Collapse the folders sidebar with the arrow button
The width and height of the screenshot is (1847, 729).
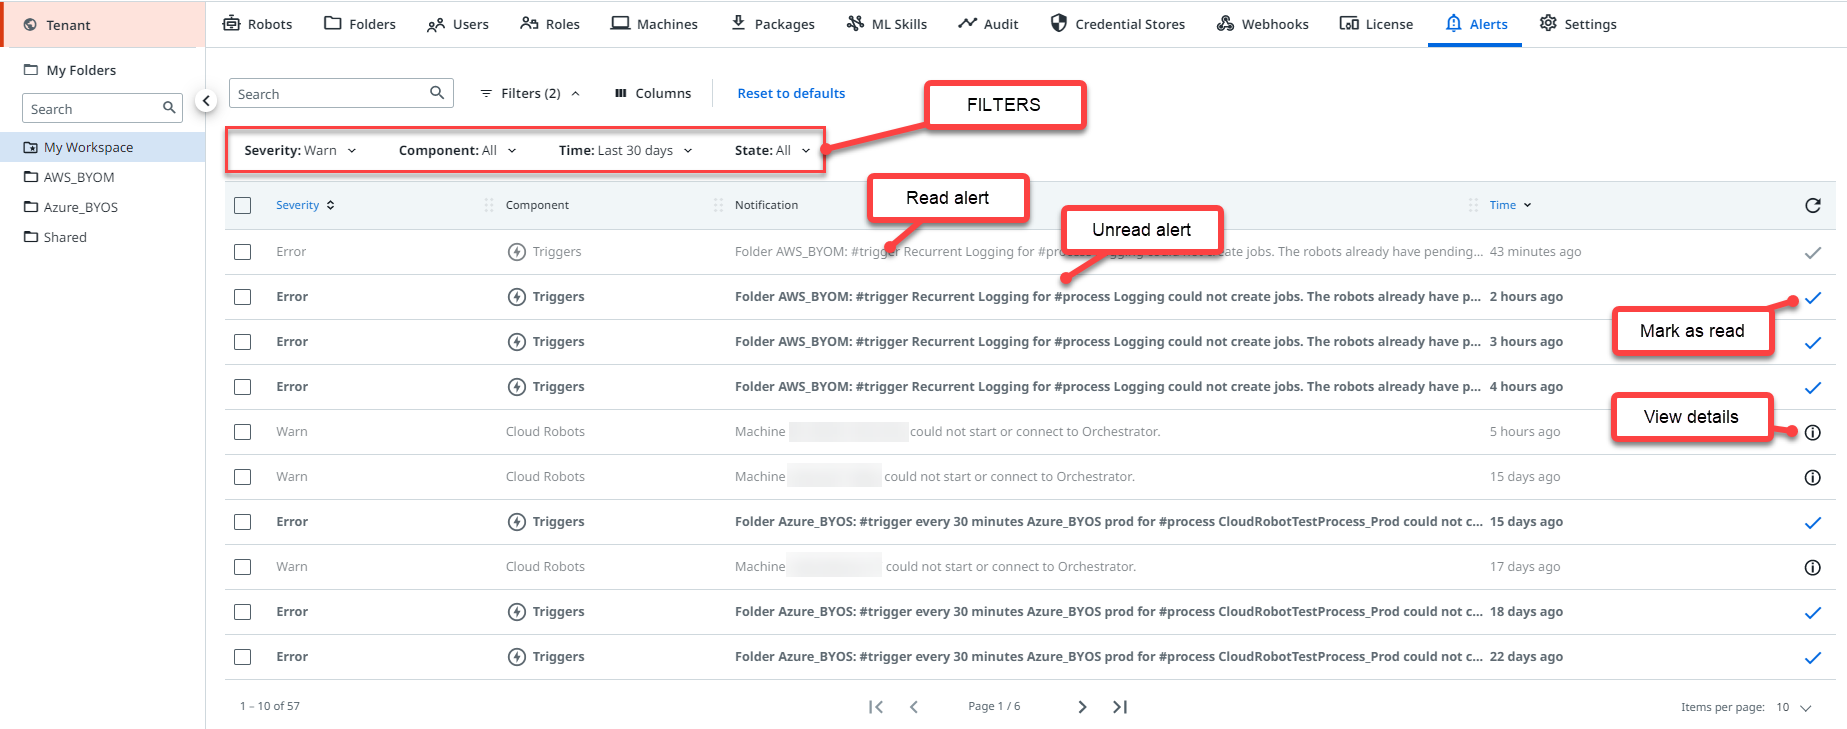tap(205, 100)
